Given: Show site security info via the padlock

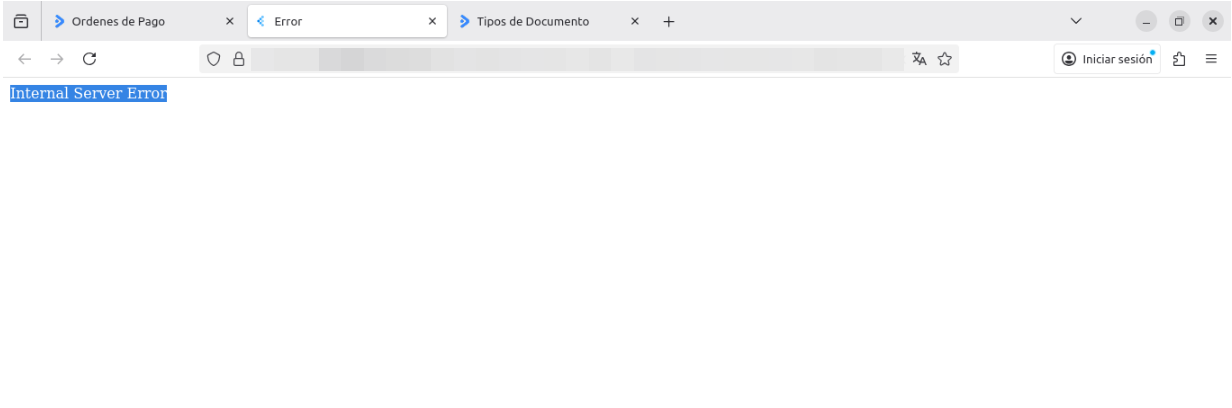Looking at the screenshot, I should click(x=238, y=59).
